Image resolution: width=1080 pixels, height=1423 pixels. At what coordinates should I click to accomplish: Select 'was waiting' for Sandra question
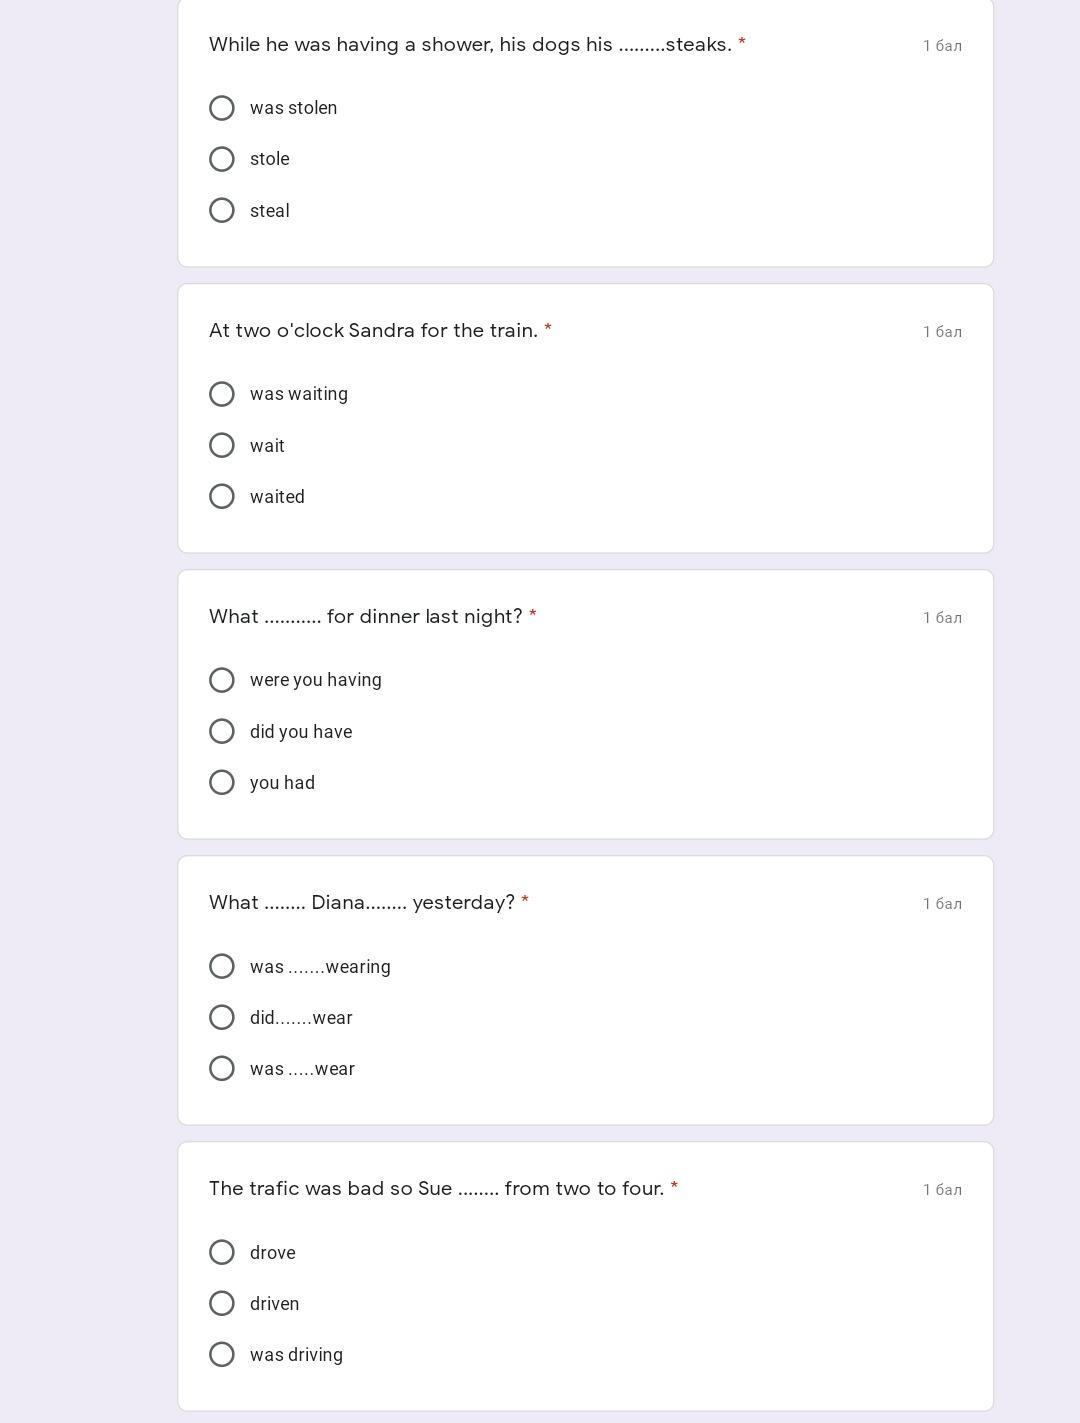(x=222, y=394)
